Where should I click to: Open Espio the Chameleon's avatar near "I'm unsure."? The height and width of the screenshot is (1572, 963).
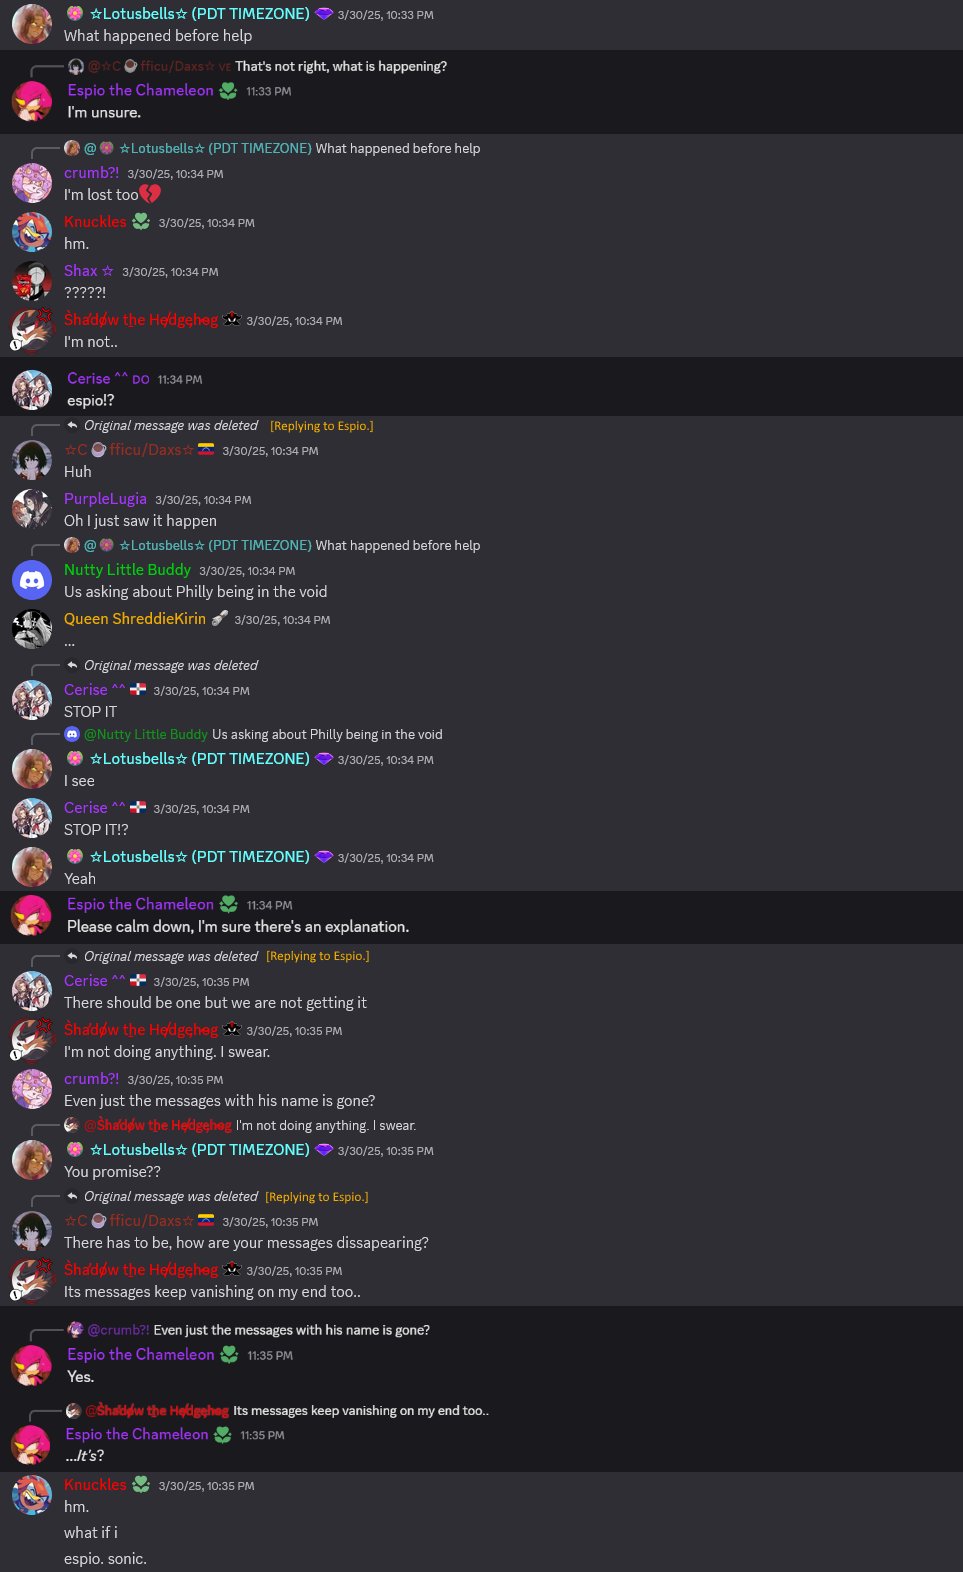(x=31, y=101)
